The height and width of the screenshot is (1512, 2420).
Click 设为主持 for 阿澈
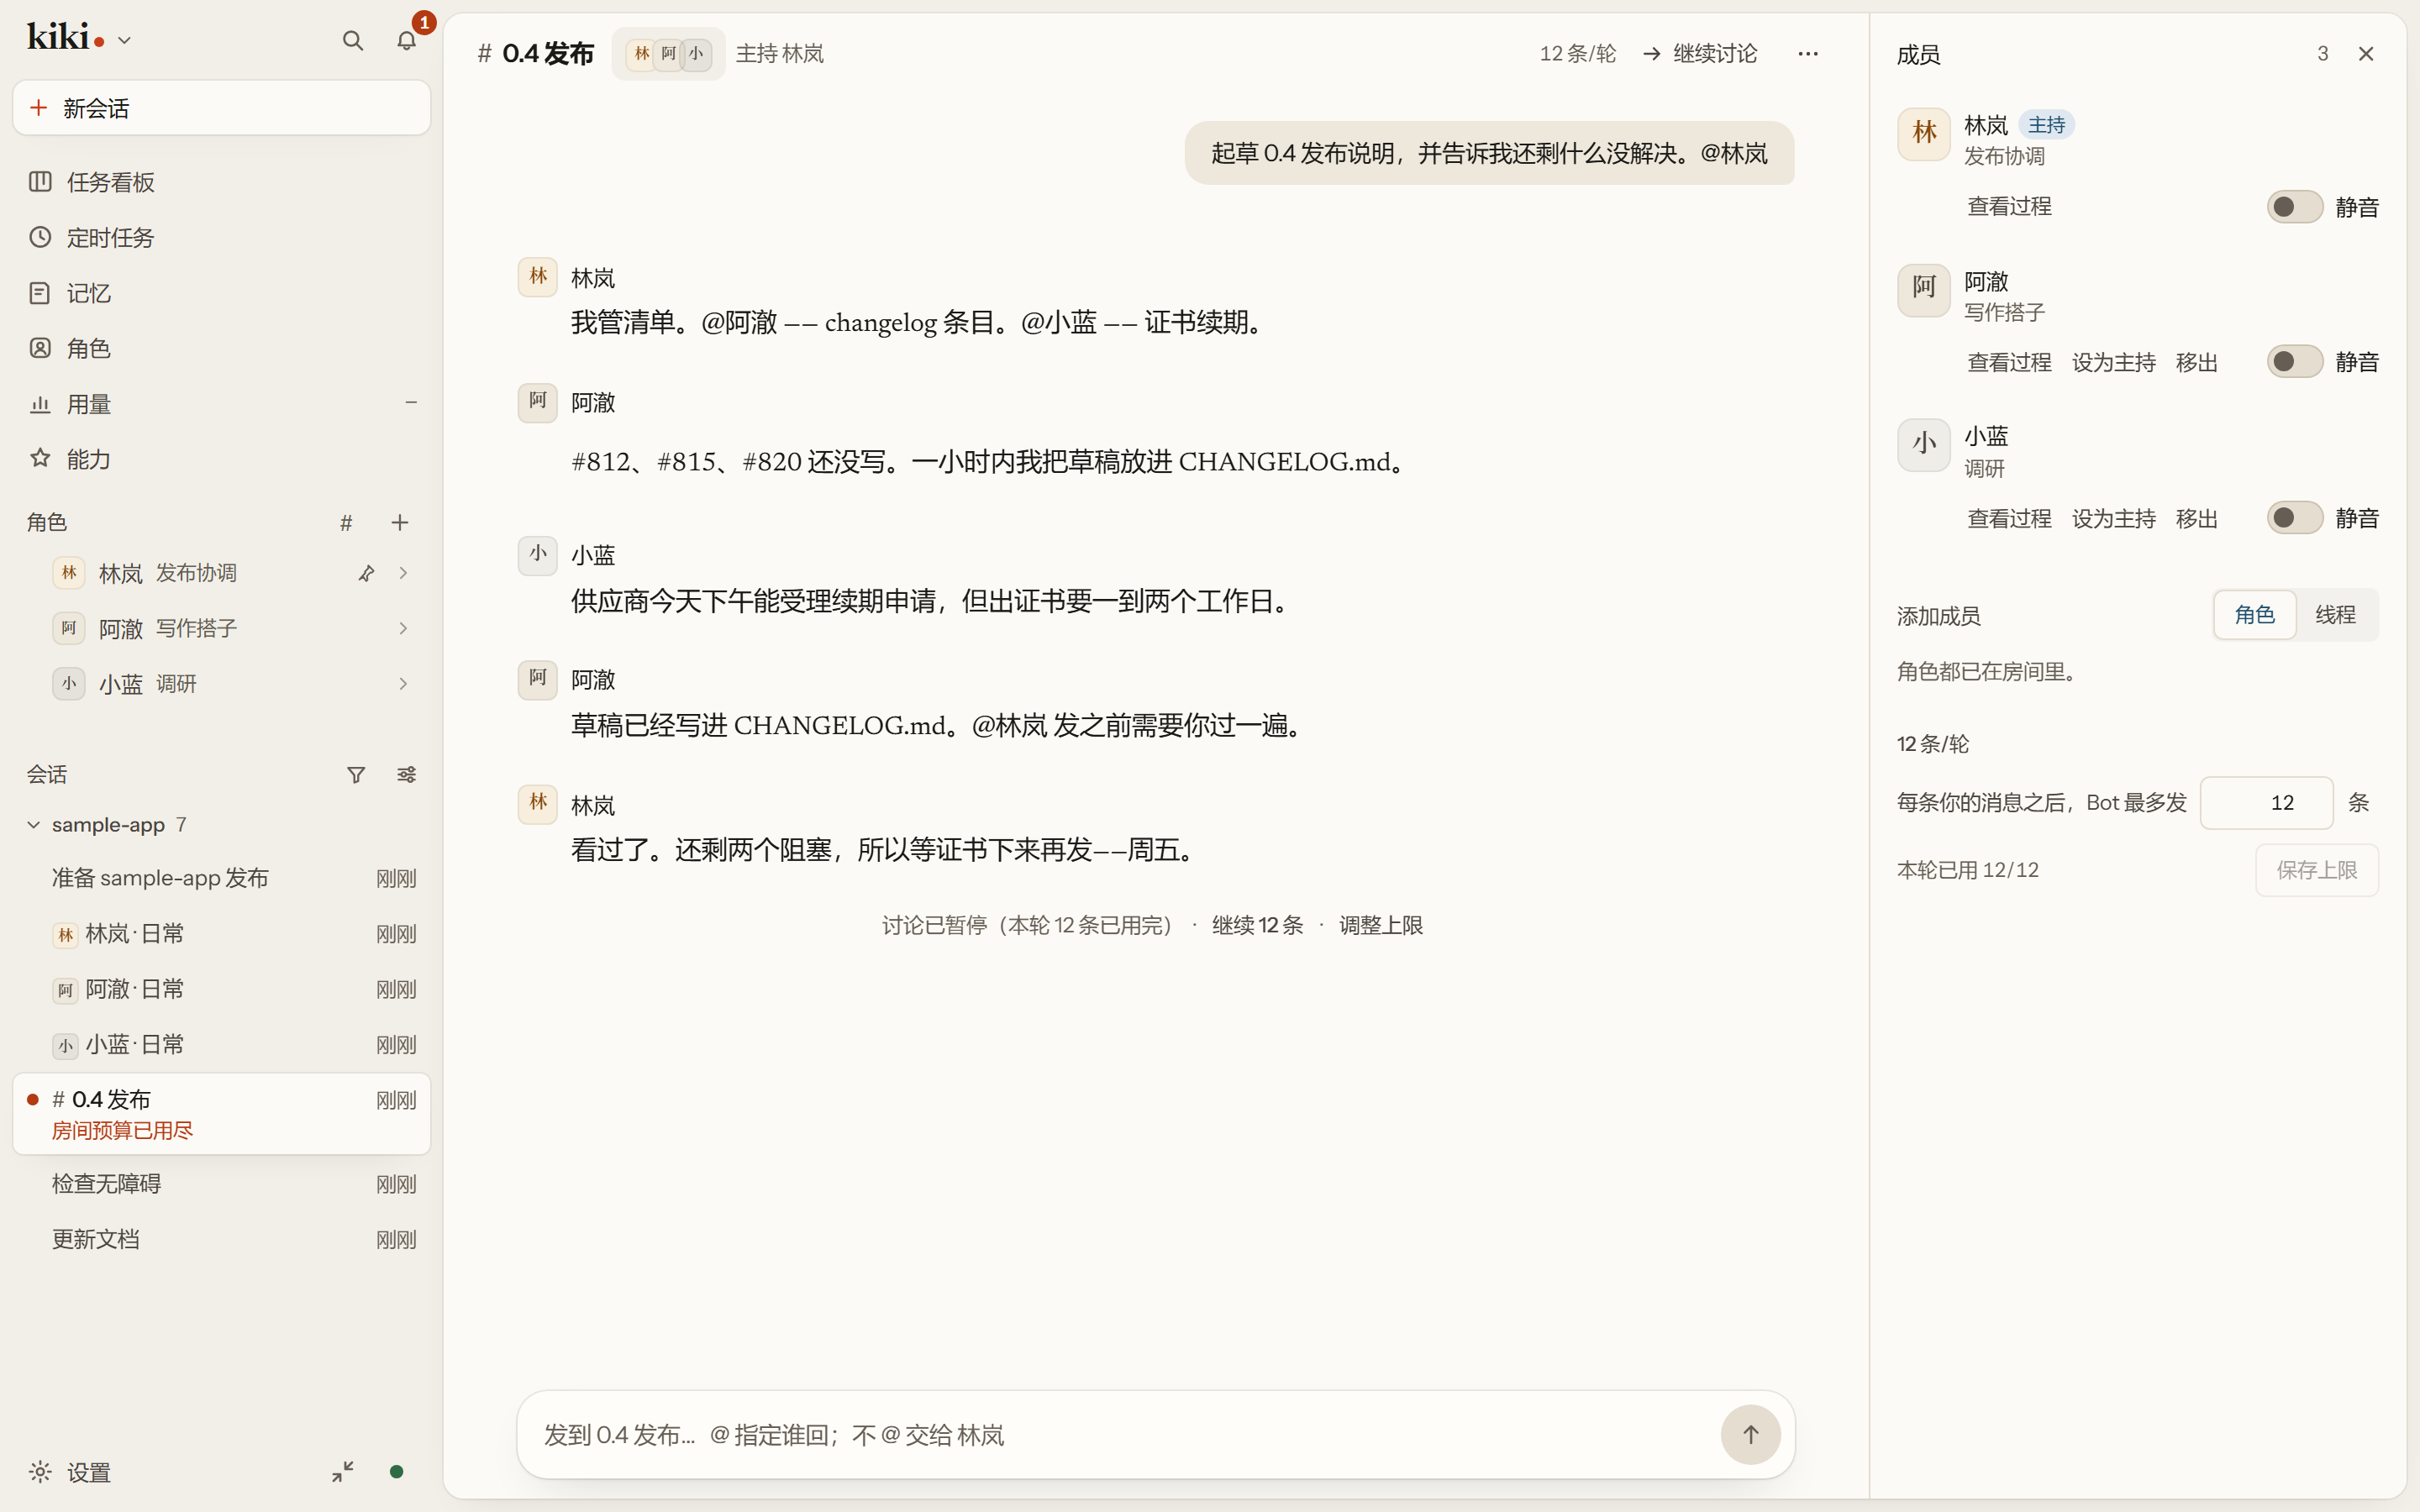click(x=2113, y=362)
